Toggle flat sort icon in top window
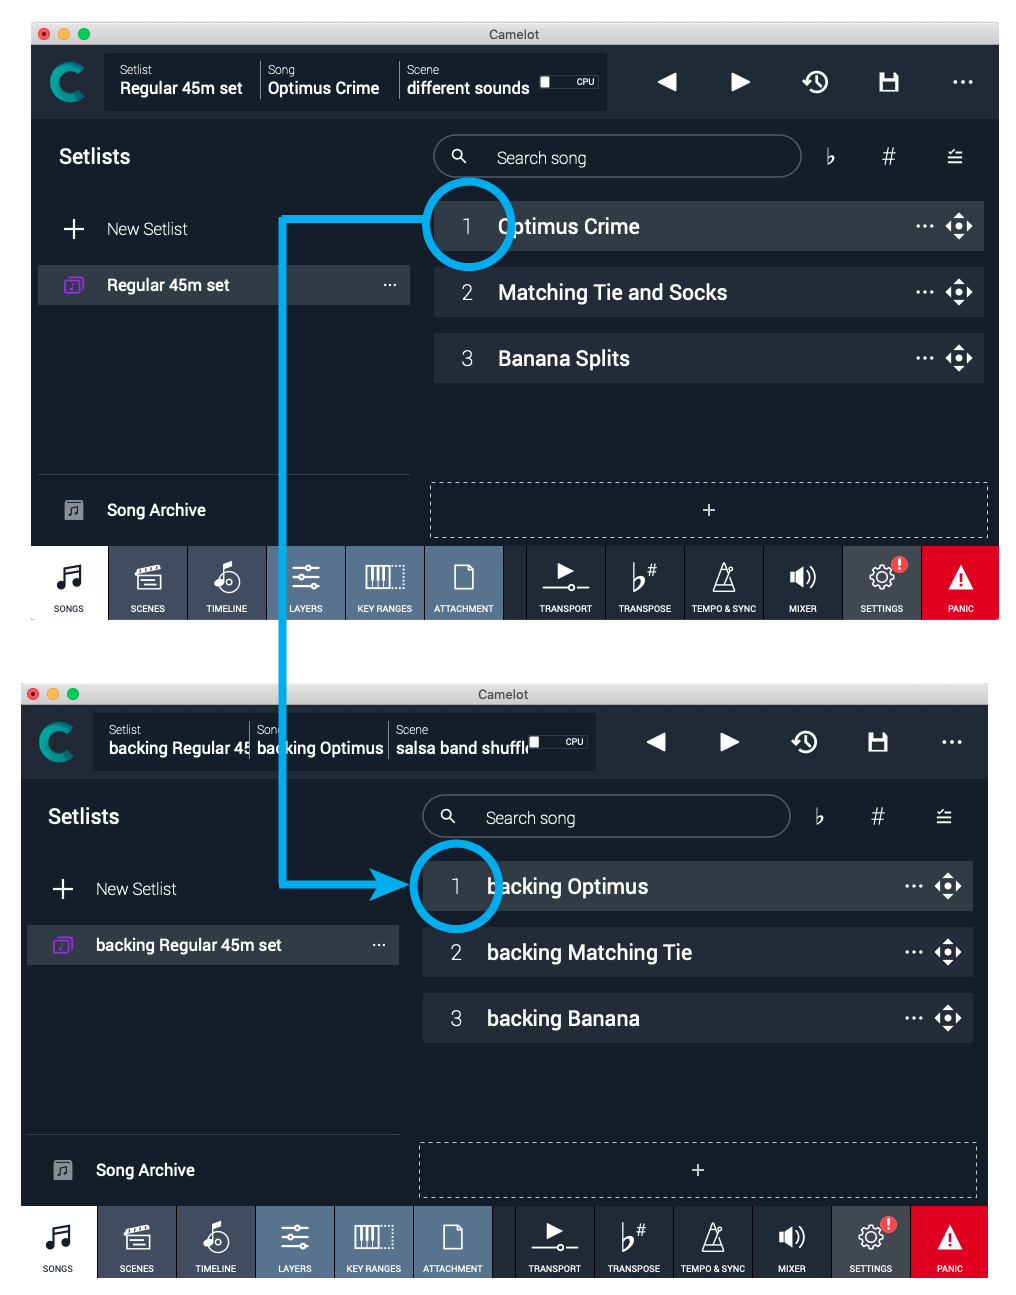The width and height of the screenshot is (1016, 1295). point(830,157)
